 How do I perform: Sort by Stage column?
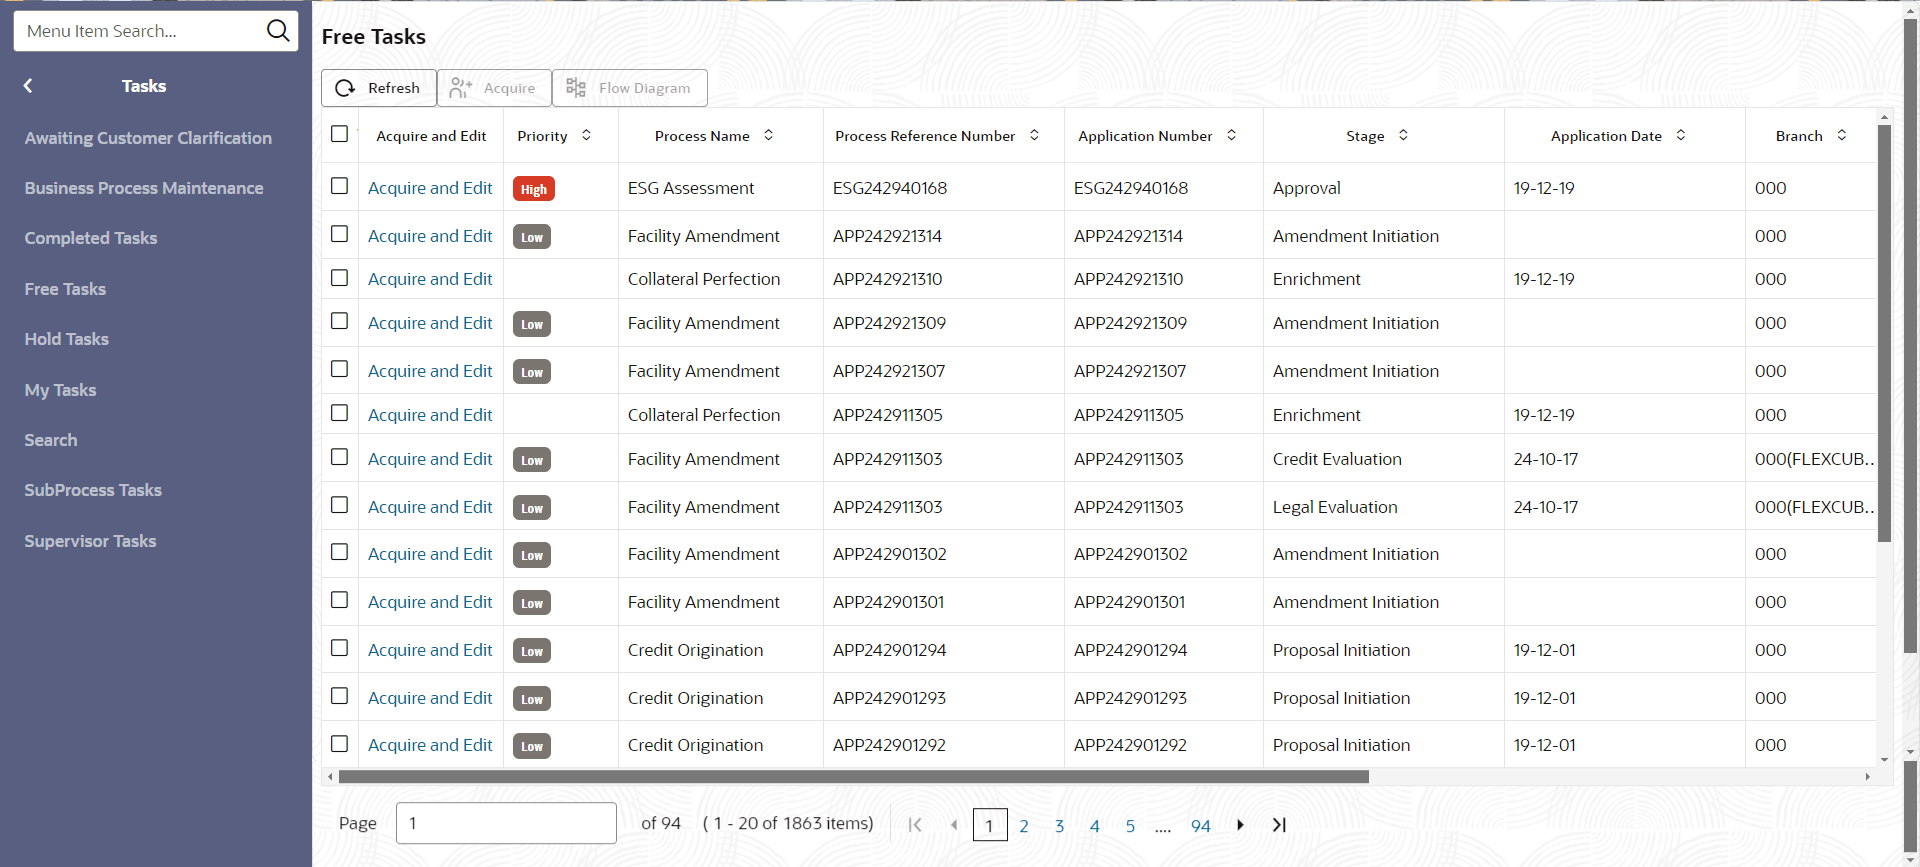[x=1403, y=135]
